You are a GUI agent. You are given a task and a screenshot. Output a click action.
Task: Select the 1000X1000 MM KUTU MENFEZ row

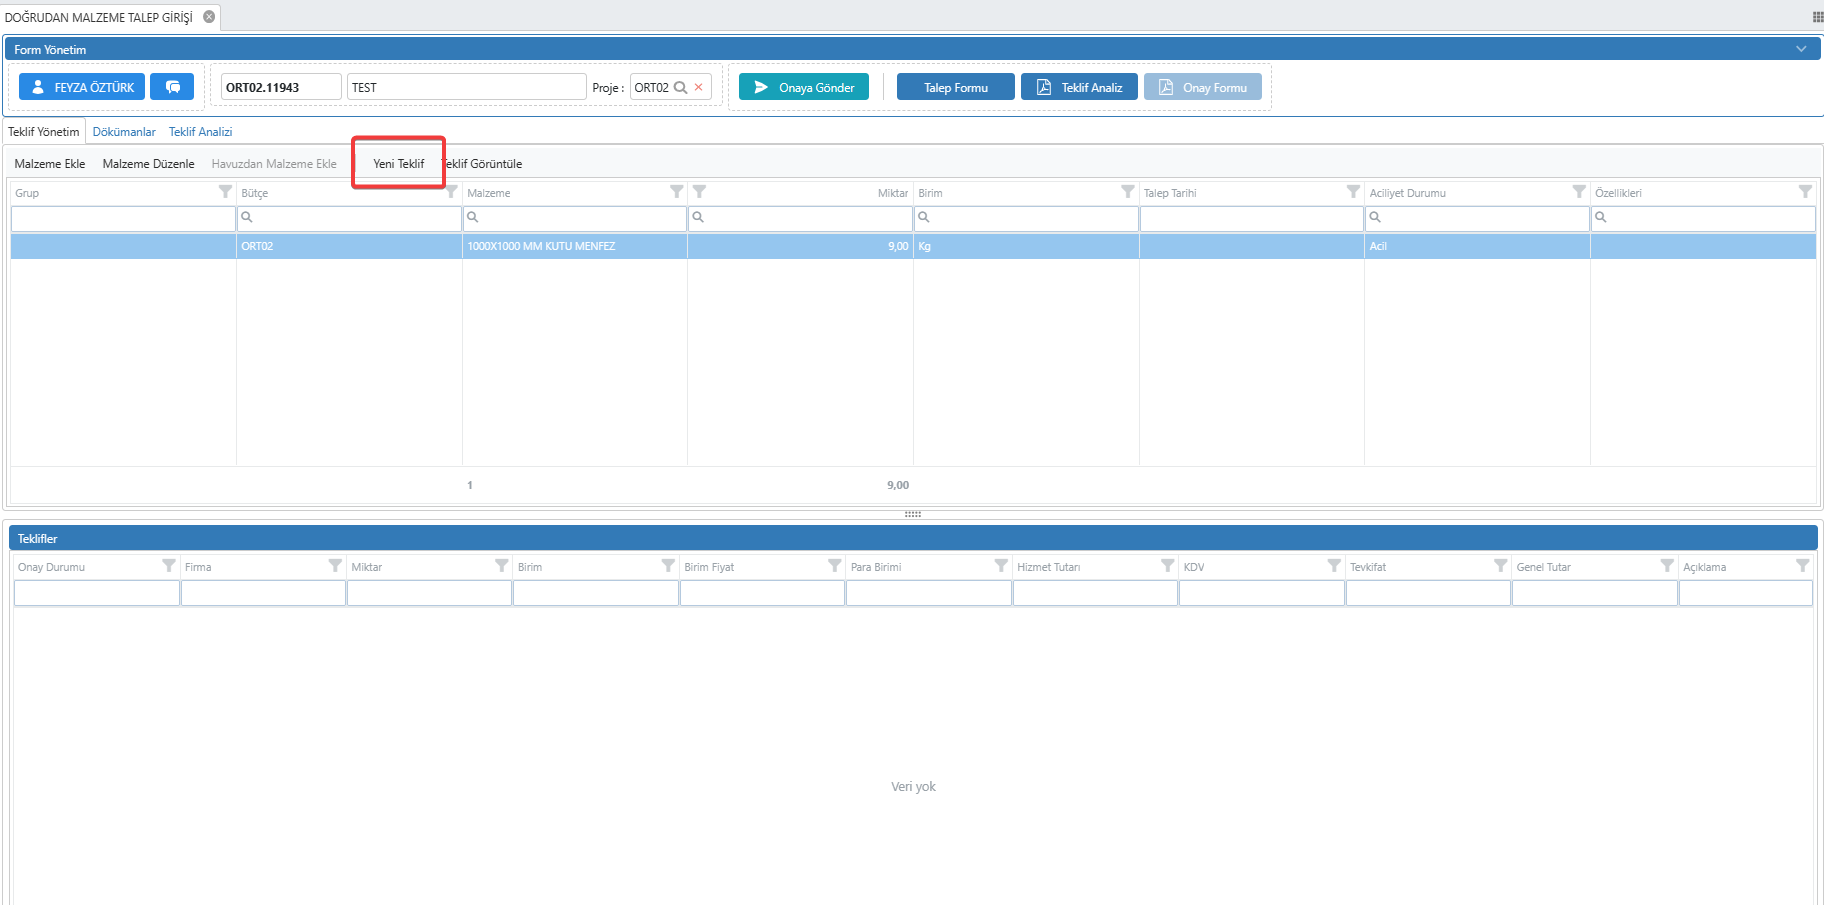[541, 246]
